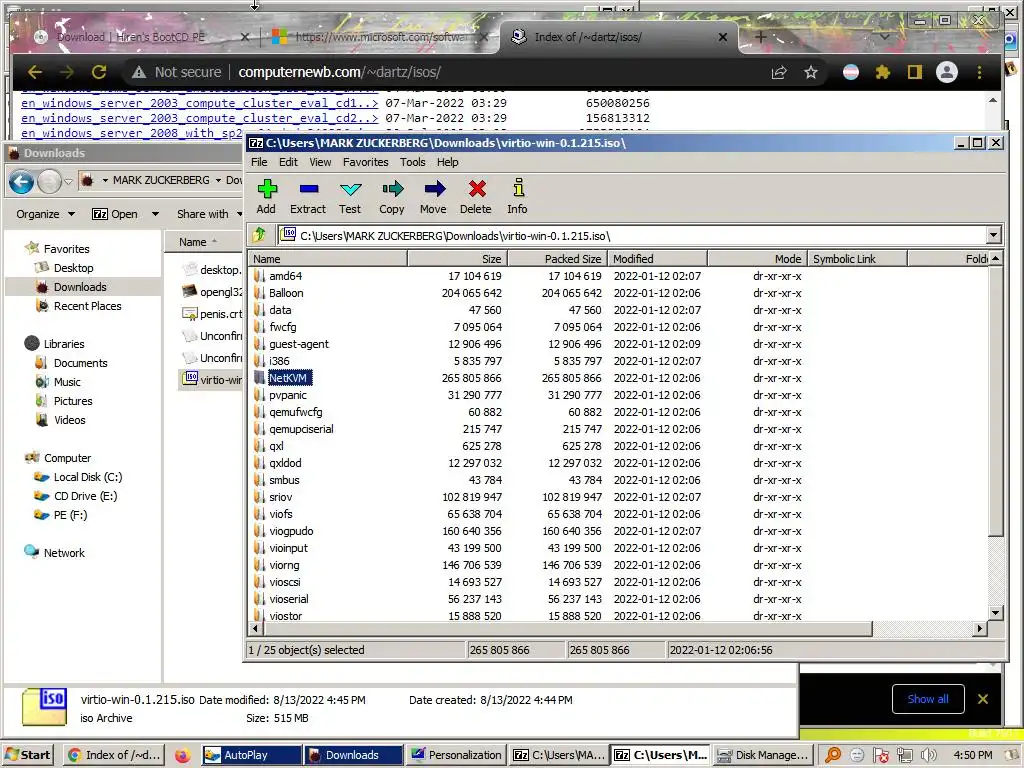The image size is (1024, 768).
Task: Open the Edit menu in 7-Zip
Action: [288, 162]
